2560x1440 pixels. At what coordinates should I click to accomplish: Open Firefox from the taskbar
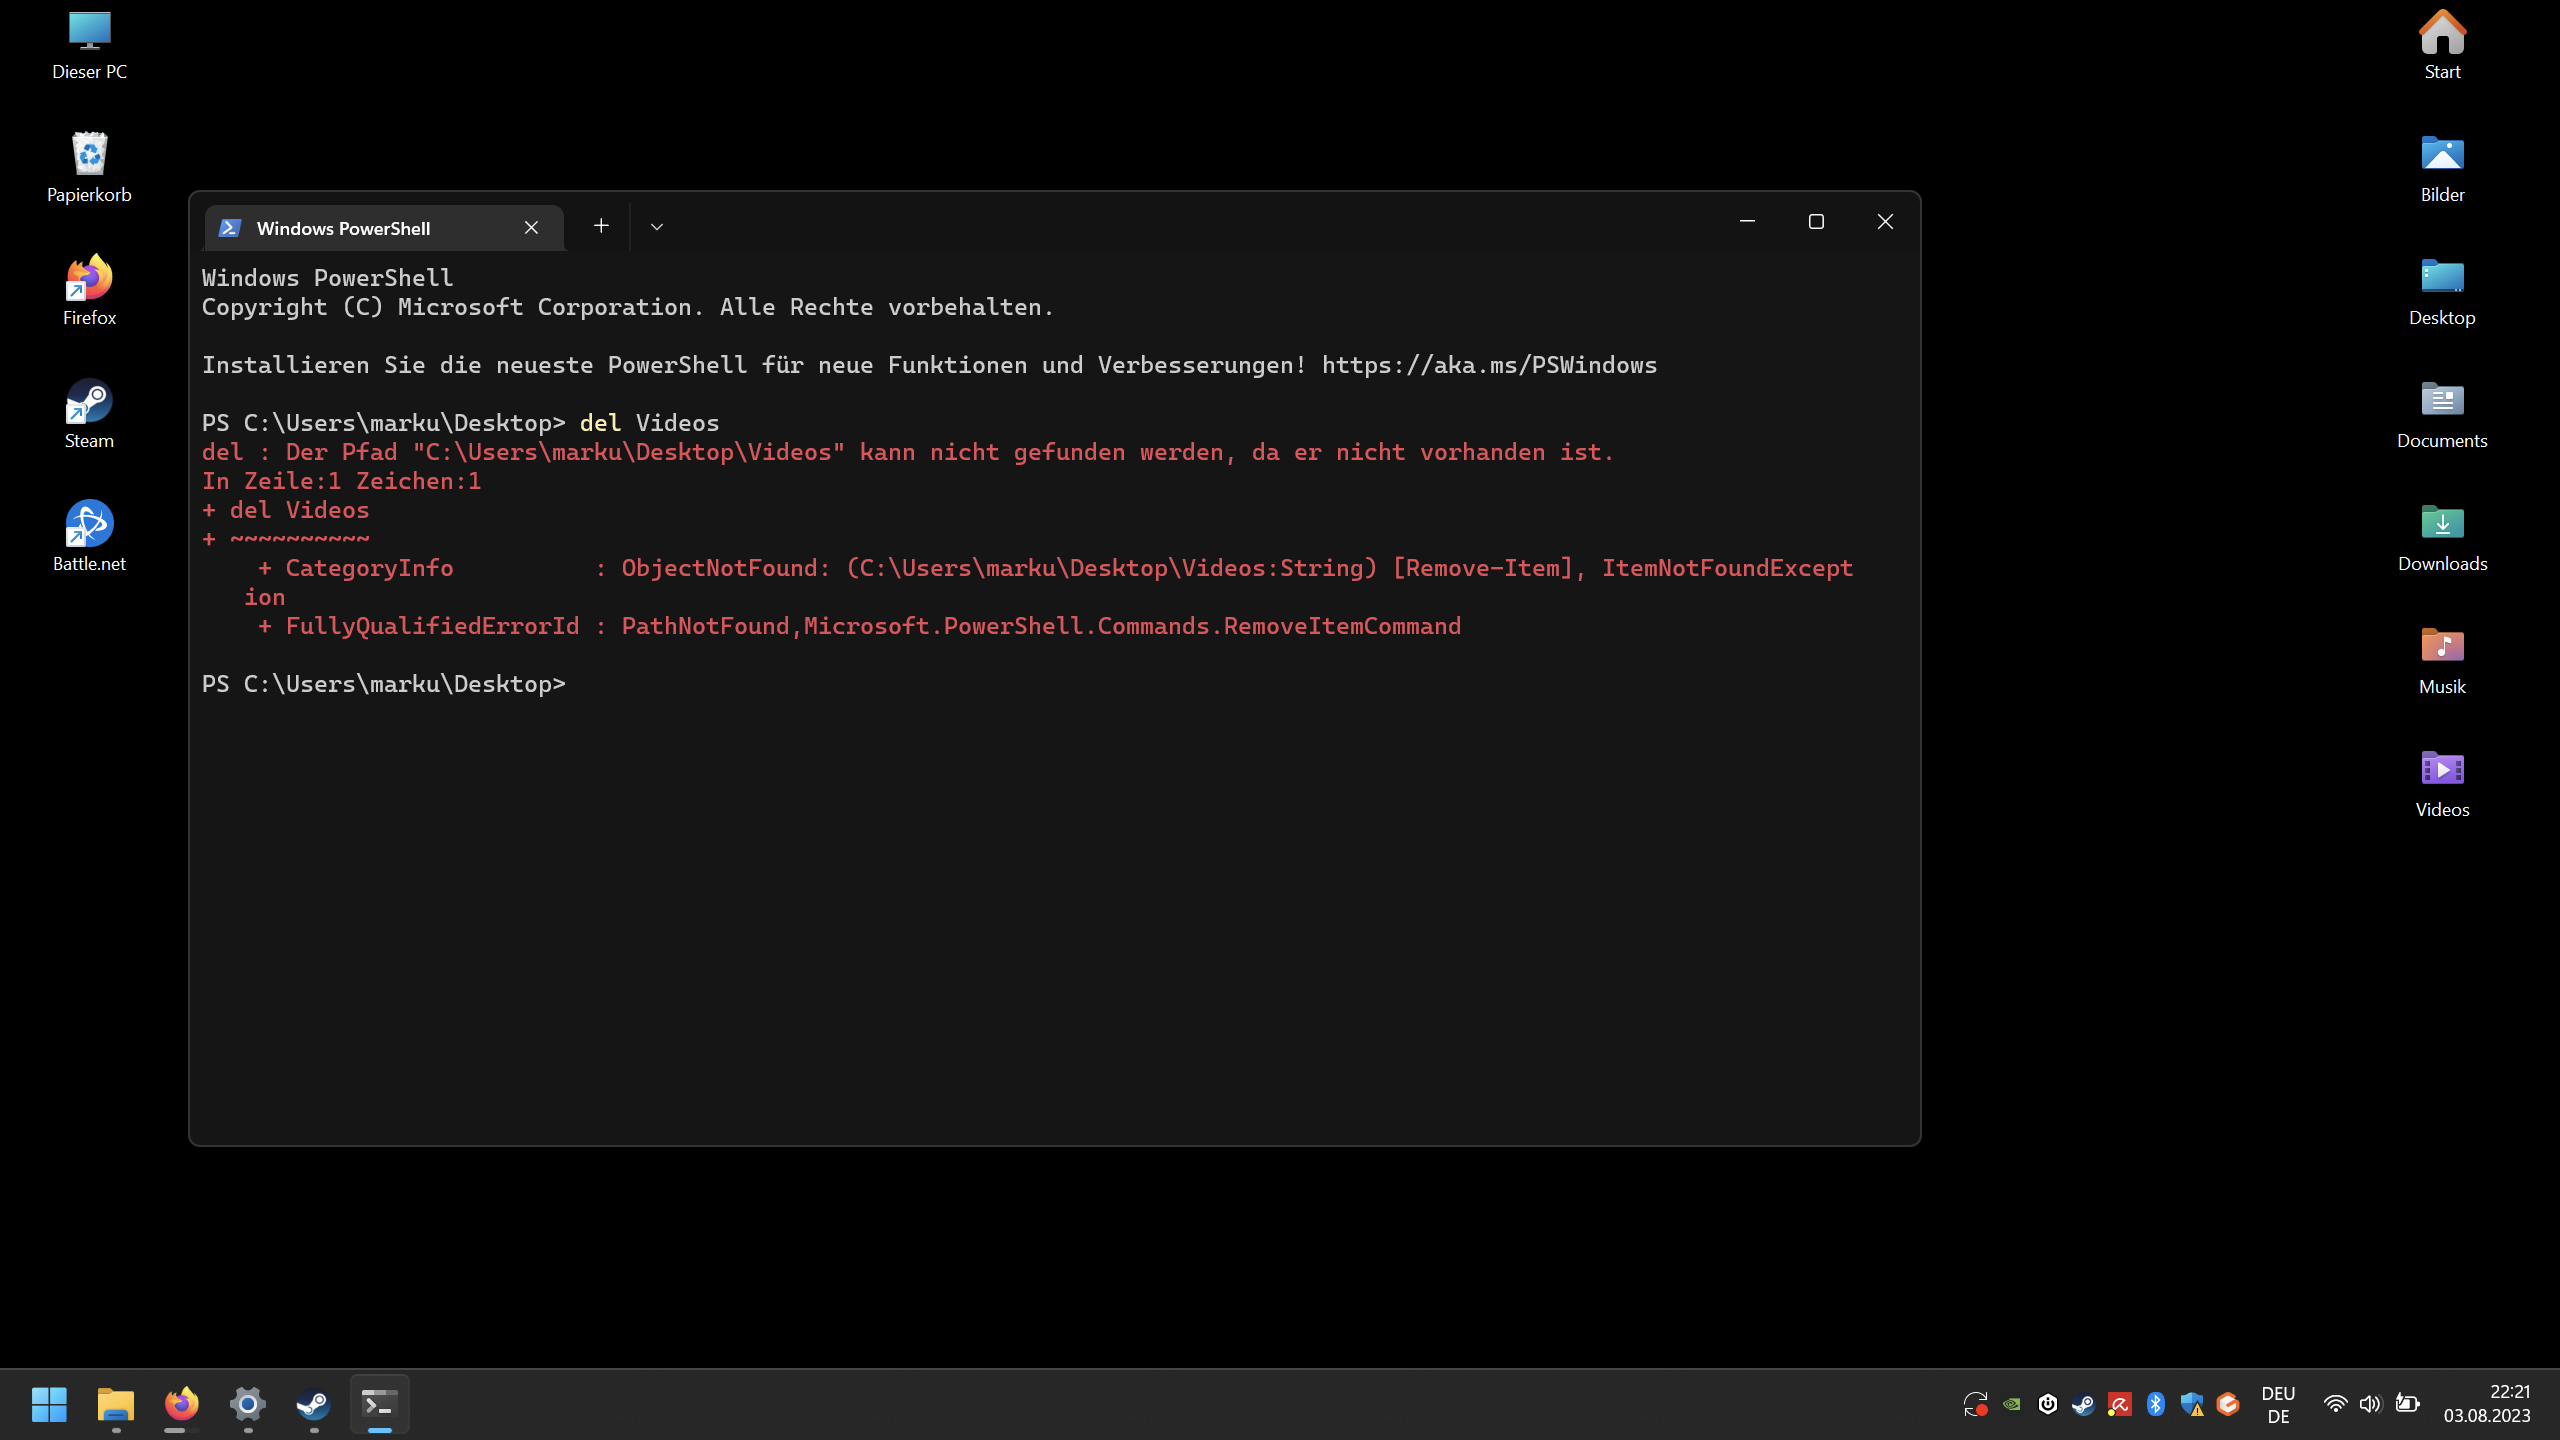[181, 1404]
